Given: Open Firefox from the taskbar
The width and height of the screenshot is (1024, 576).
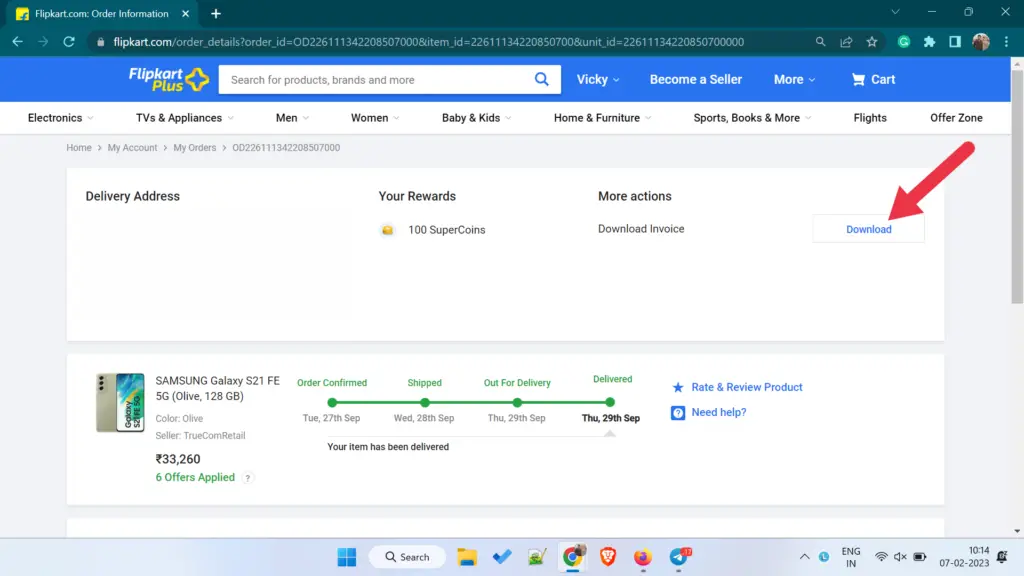Looking at the screenshot, I should pos(643,557).
